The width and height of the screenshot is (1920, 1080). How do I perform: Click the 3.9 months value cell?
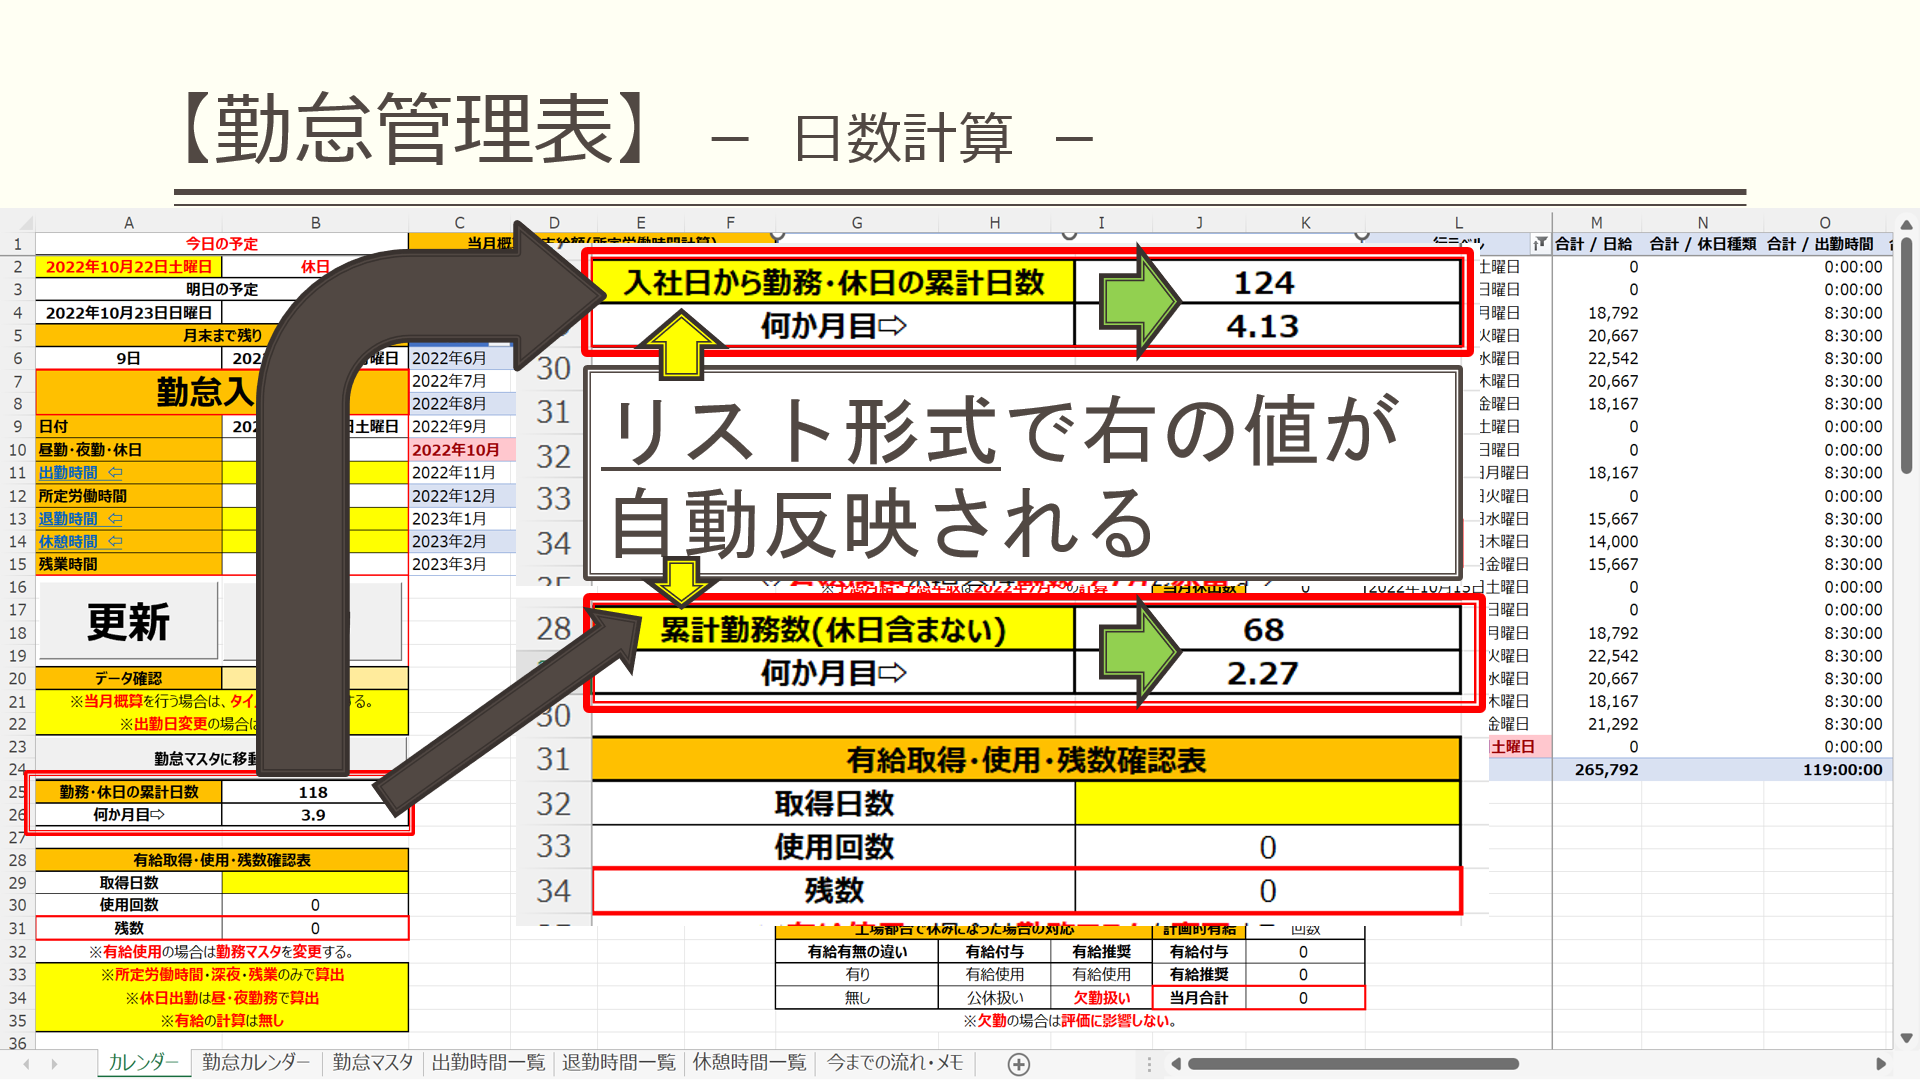pyautogui.click(x=313, y=815)
